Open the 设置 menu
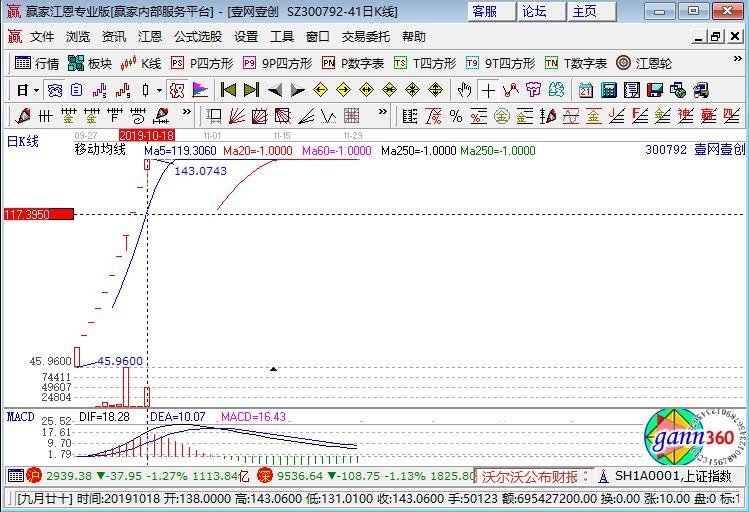749x512 pixels. (246, 36)
